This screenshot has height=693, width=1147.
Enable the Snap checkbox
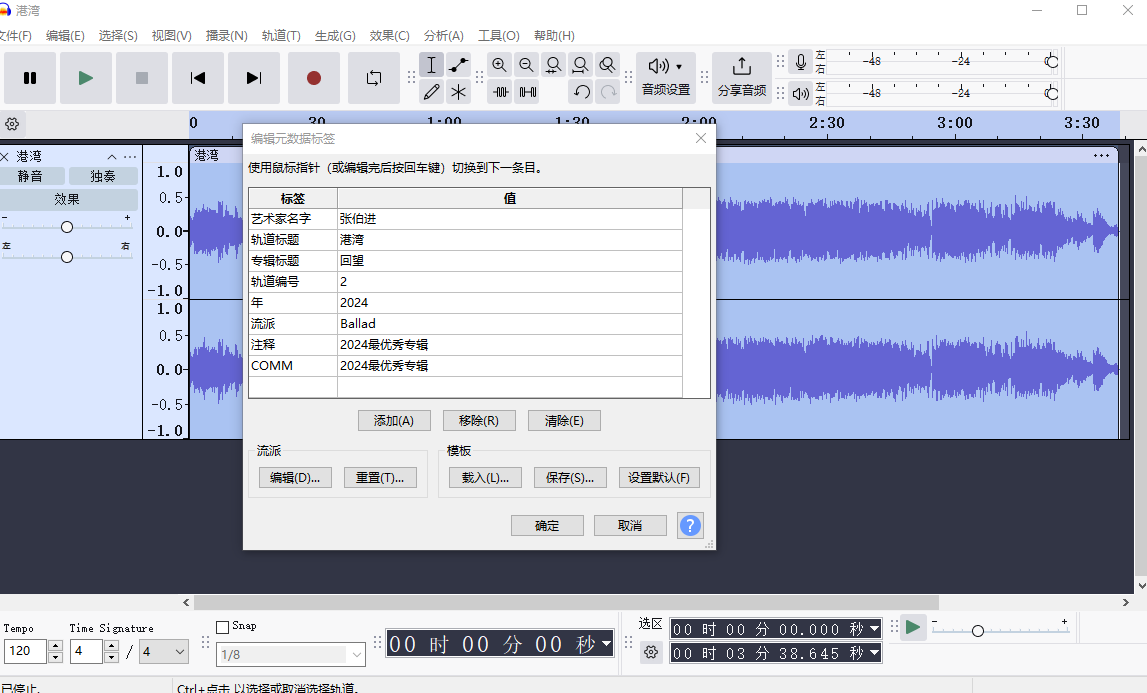(x=223, y=627)
